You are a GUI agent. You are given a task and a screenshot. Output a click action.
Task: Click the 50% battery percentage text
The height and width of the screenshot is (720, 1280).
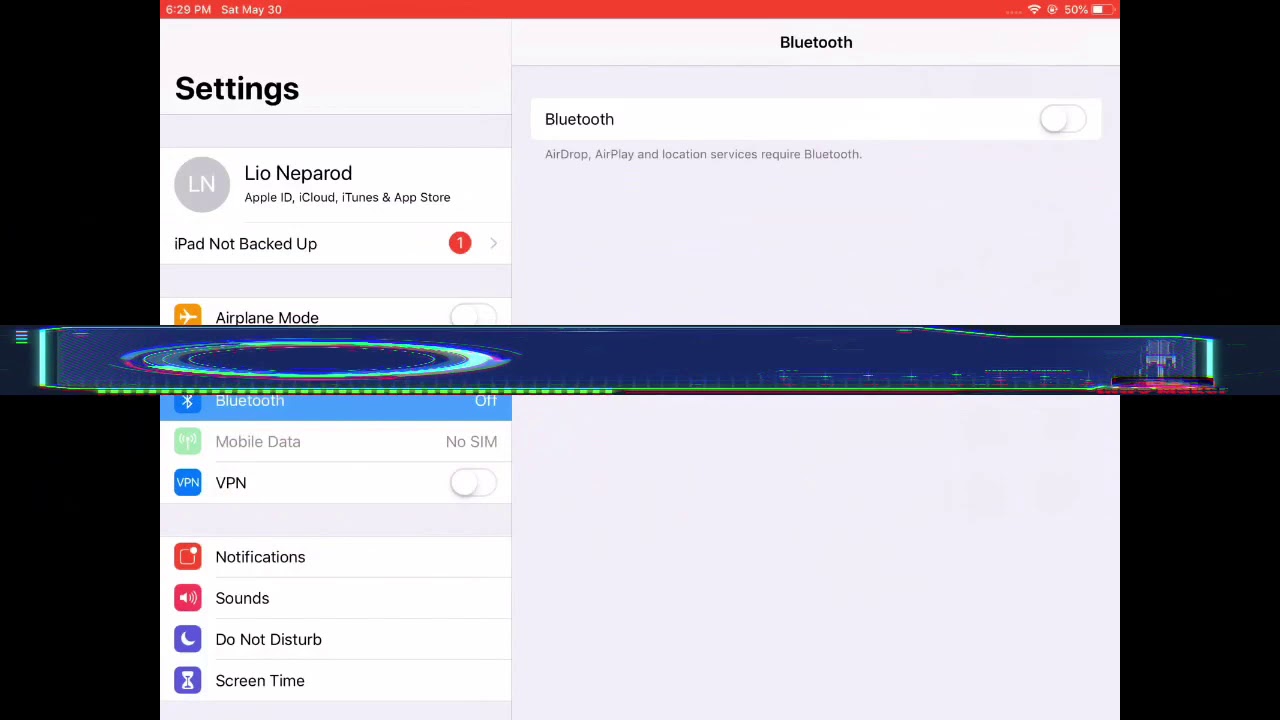(x=1076, y=9)
